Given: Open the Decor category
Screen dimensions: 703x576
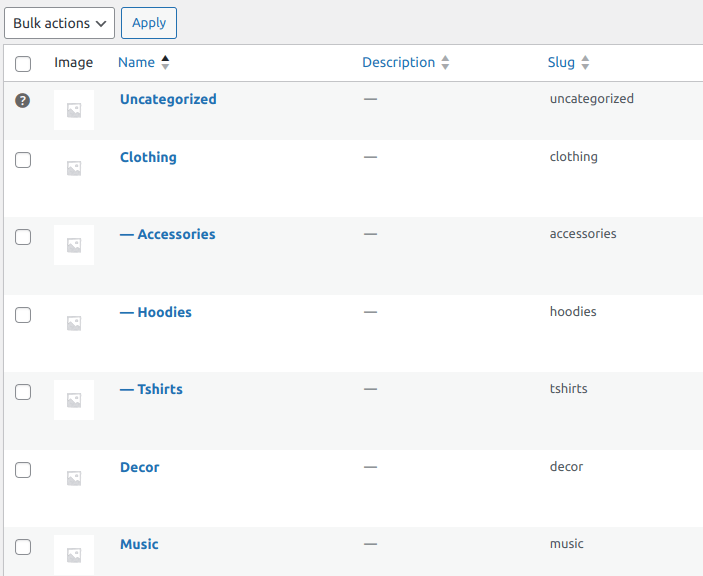Looking at the screenshot, I should point(139,468).
